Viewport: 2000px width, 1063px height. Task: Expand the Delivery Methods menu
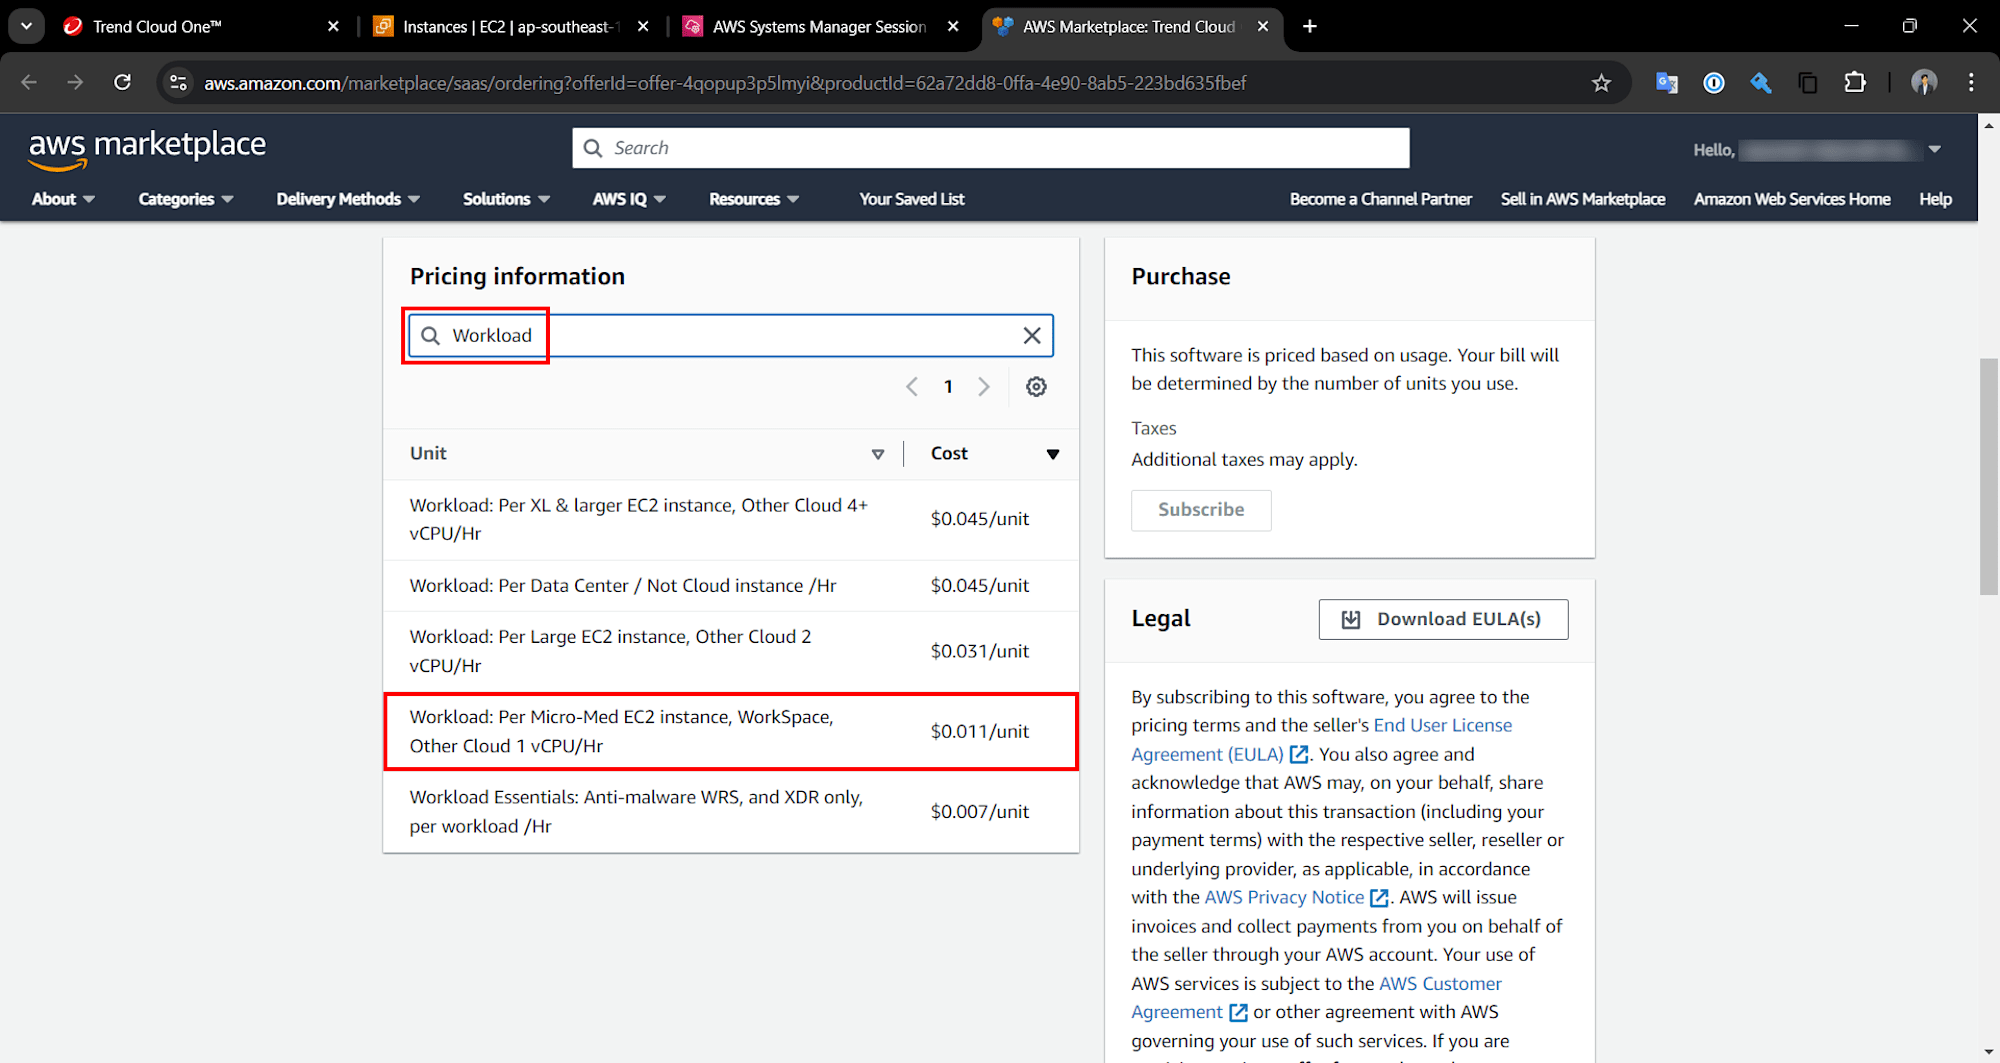click(x=348, y=199)
